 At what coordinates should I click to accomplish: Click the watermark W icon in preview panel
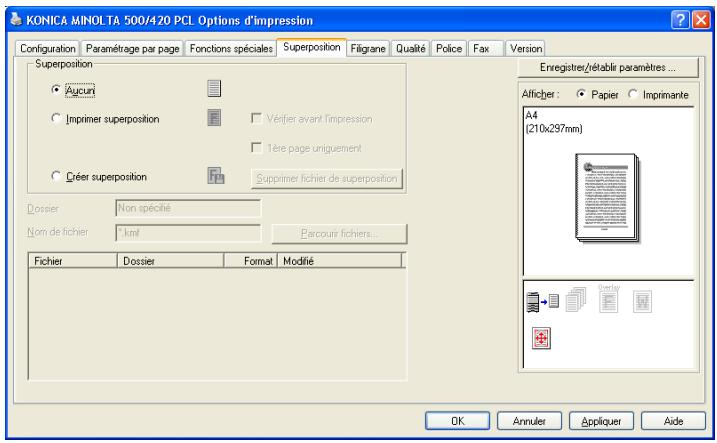[642, 302]
